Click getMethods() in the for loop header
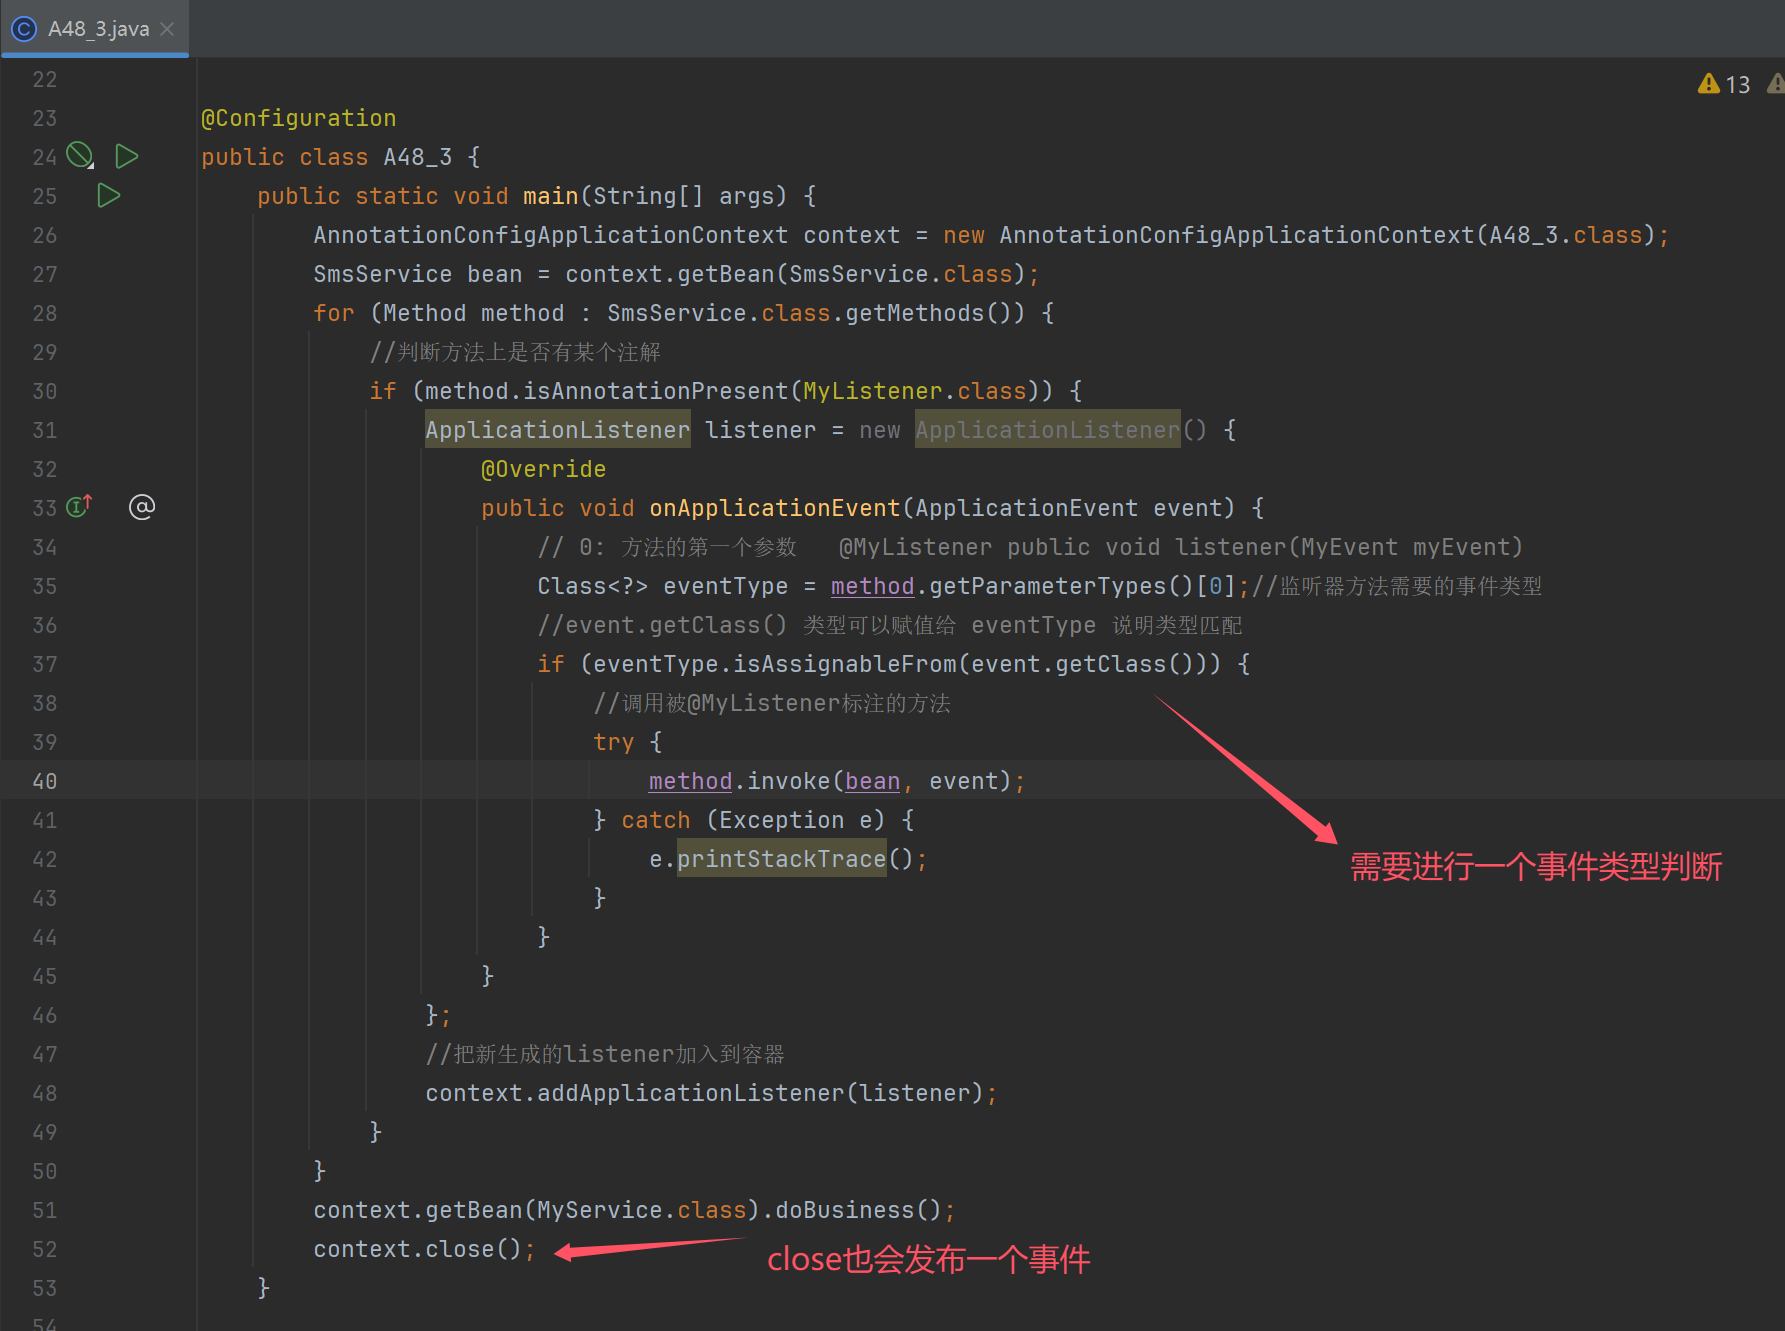This screenshot has height=1331, width=1785. click(x=935, y=313)
